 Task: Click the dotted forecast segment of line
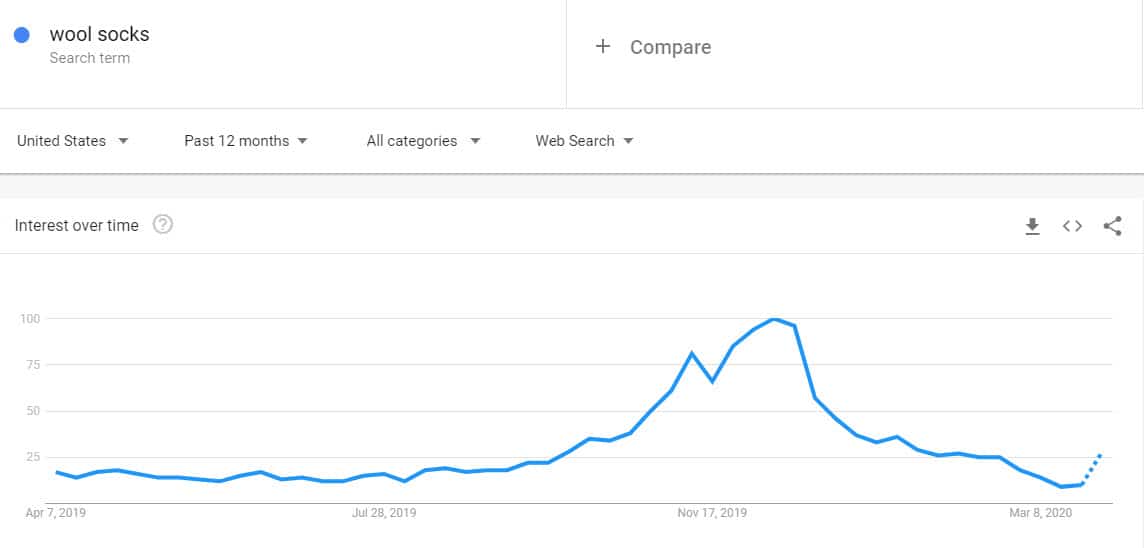(x=1092, y=469)
